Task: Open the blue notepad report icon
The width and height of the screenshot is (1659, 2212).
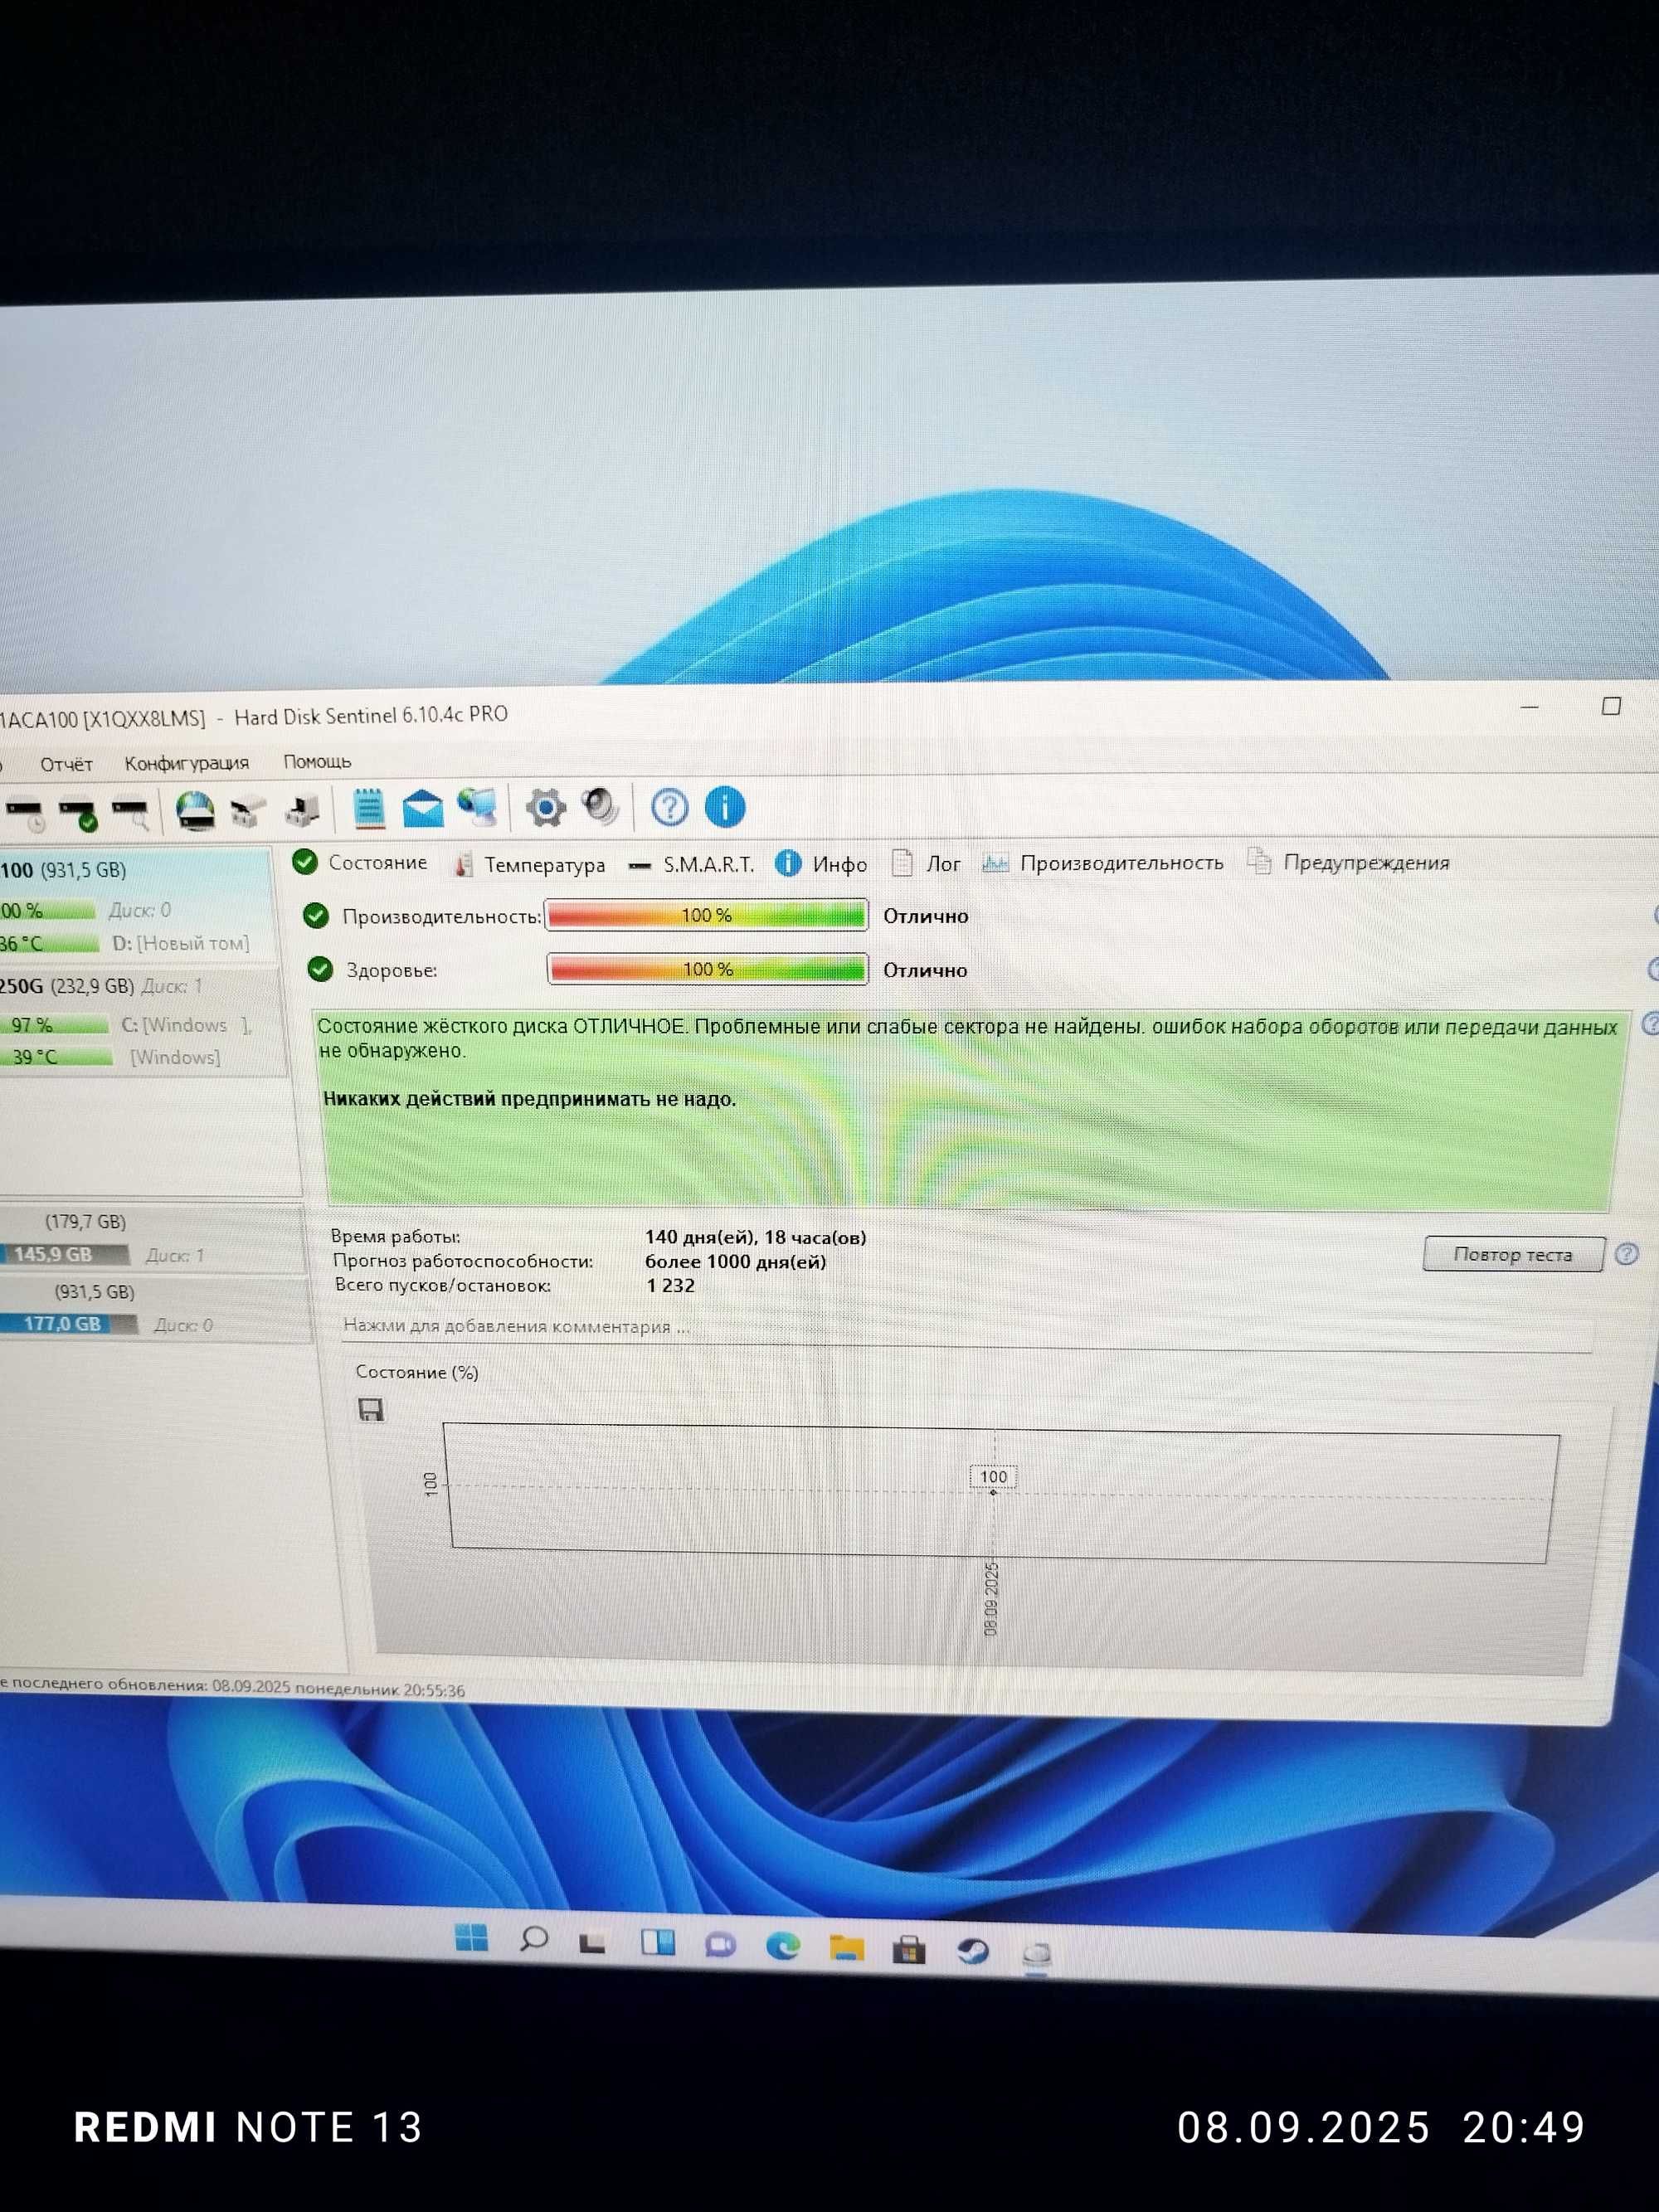Action: point(369,808)
